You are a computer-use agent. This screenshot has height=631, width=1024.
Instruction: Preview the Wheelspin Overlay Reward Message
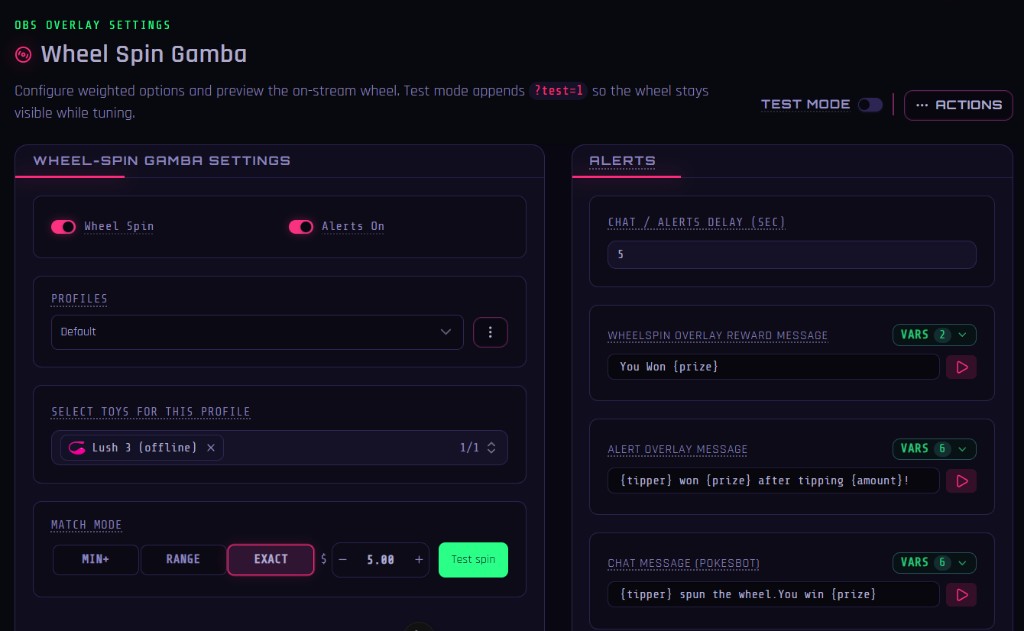961,367
